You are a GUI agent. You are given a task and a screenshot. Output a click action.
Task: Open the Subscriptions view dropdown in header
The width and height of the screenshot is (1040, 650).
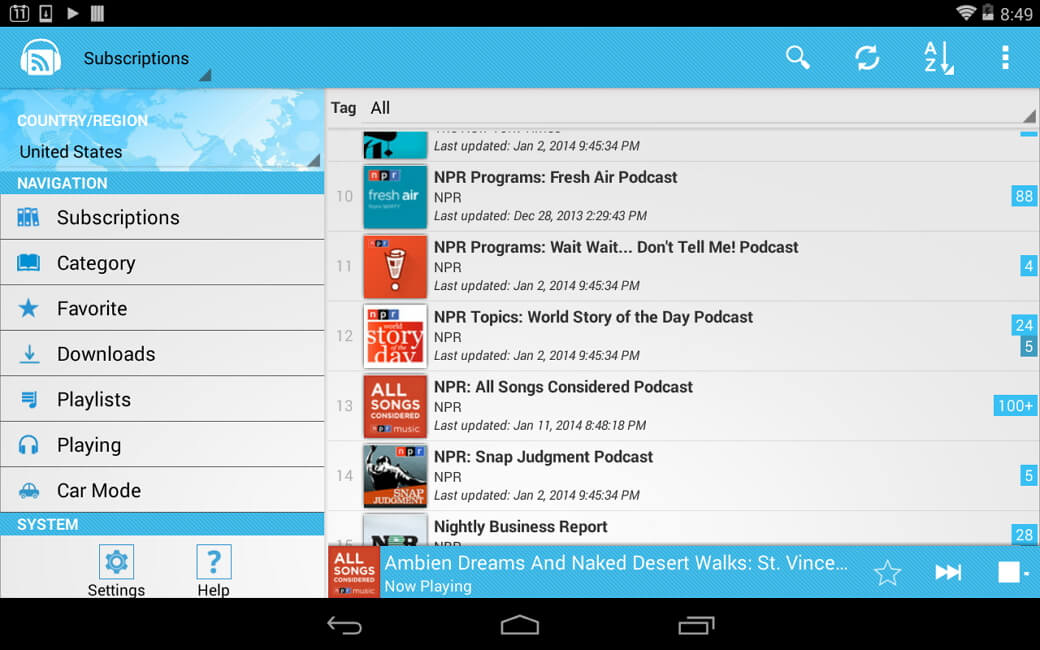pos(145,59)
